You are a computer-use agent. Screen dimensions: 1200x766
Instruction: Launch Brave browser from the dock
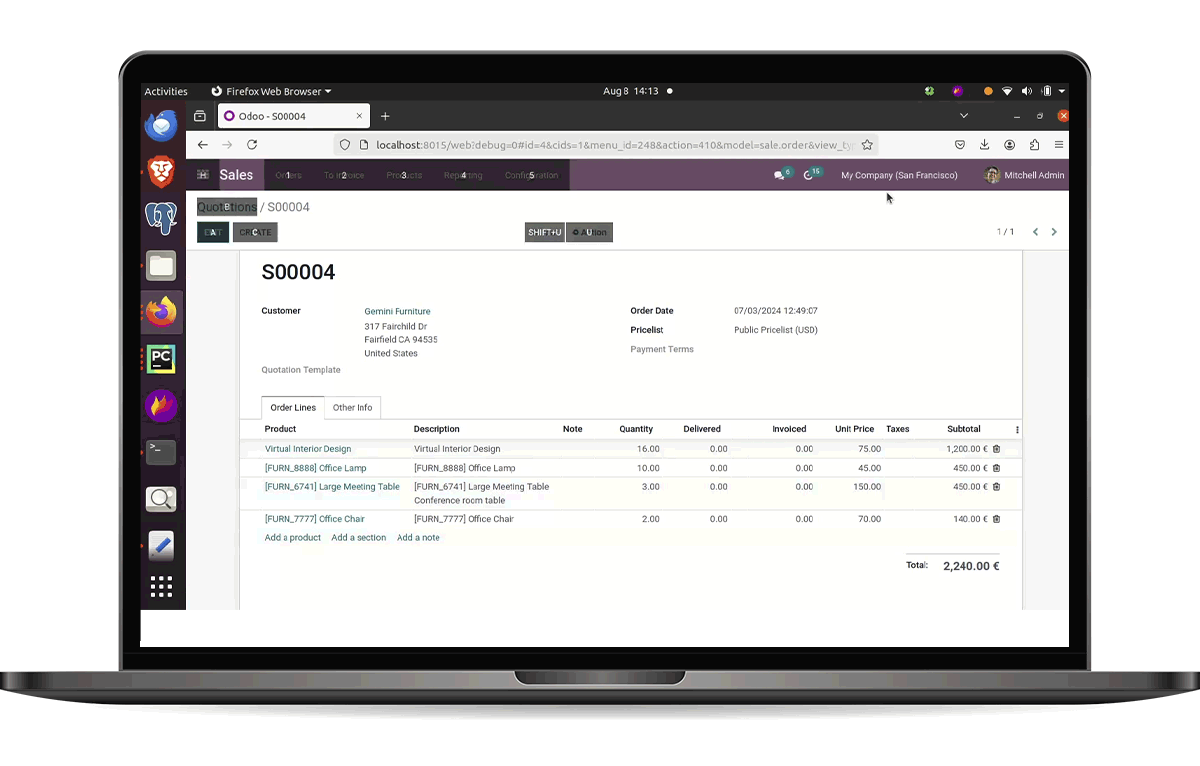point(161,172)
